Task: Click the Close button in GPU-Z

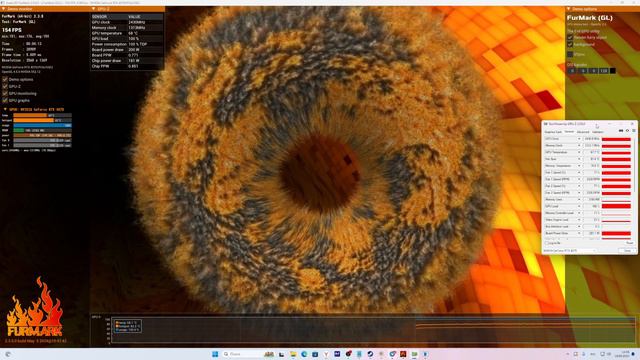Action: pyautogui.click(x=628, y=251)
